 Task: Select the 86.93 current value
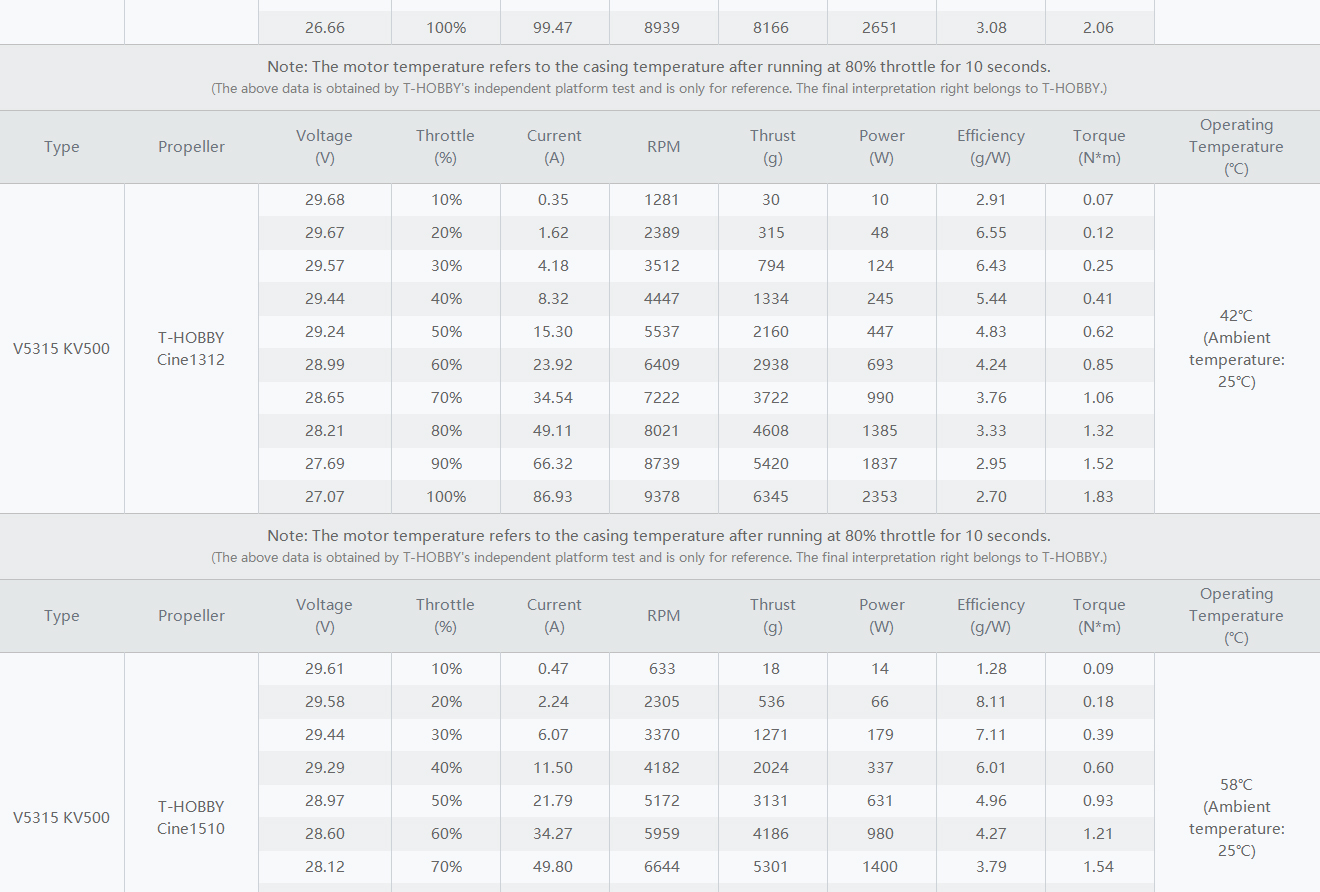tap(553, 497)
